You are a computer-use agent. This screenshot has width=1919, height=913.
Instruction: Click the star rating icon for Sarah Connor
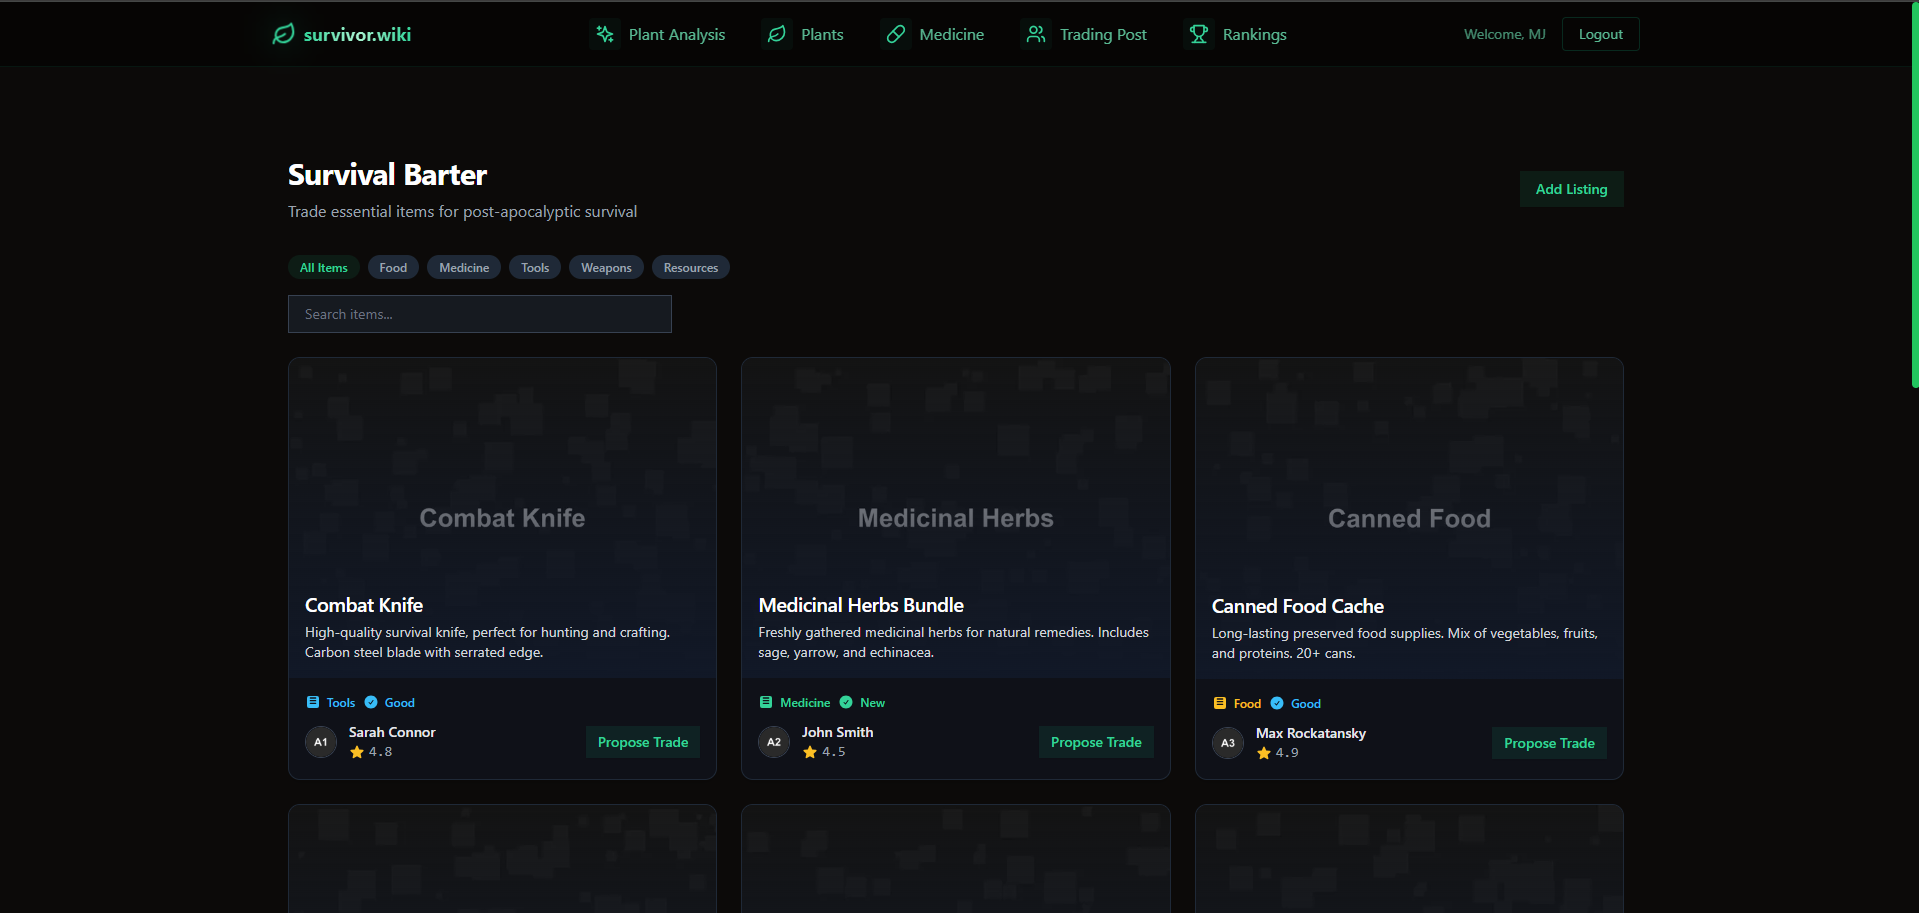pos(357,752)
